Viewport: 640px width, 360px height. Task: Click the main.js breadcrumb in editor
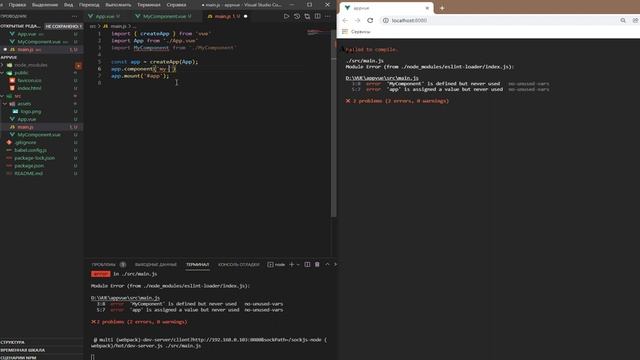[118, 26]
